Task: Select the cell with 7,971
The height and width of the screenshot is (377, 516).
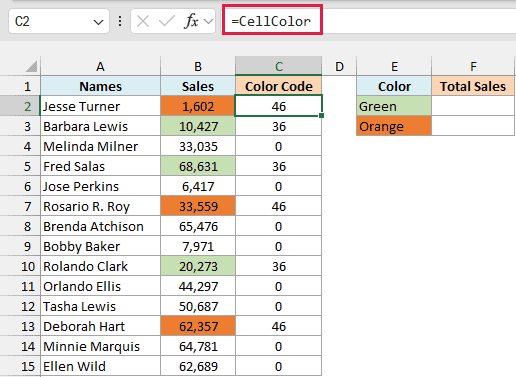Action: tap(198, 246)
